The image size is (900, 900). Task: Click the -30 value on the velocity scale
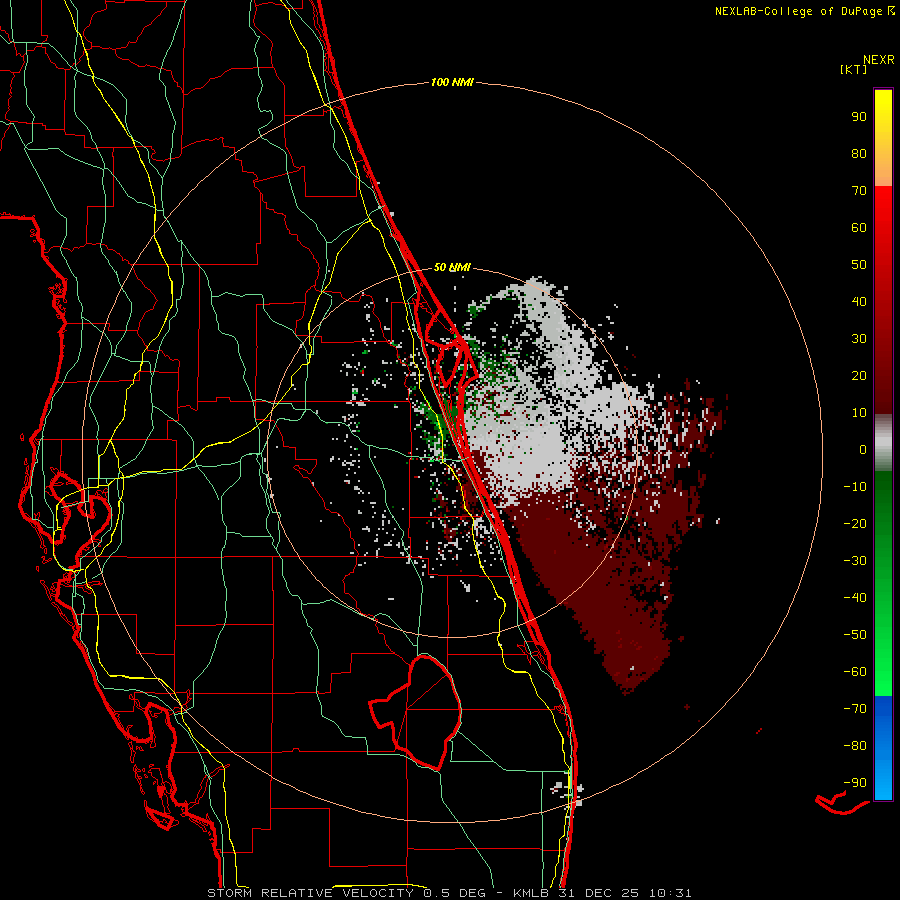[855, 561]
